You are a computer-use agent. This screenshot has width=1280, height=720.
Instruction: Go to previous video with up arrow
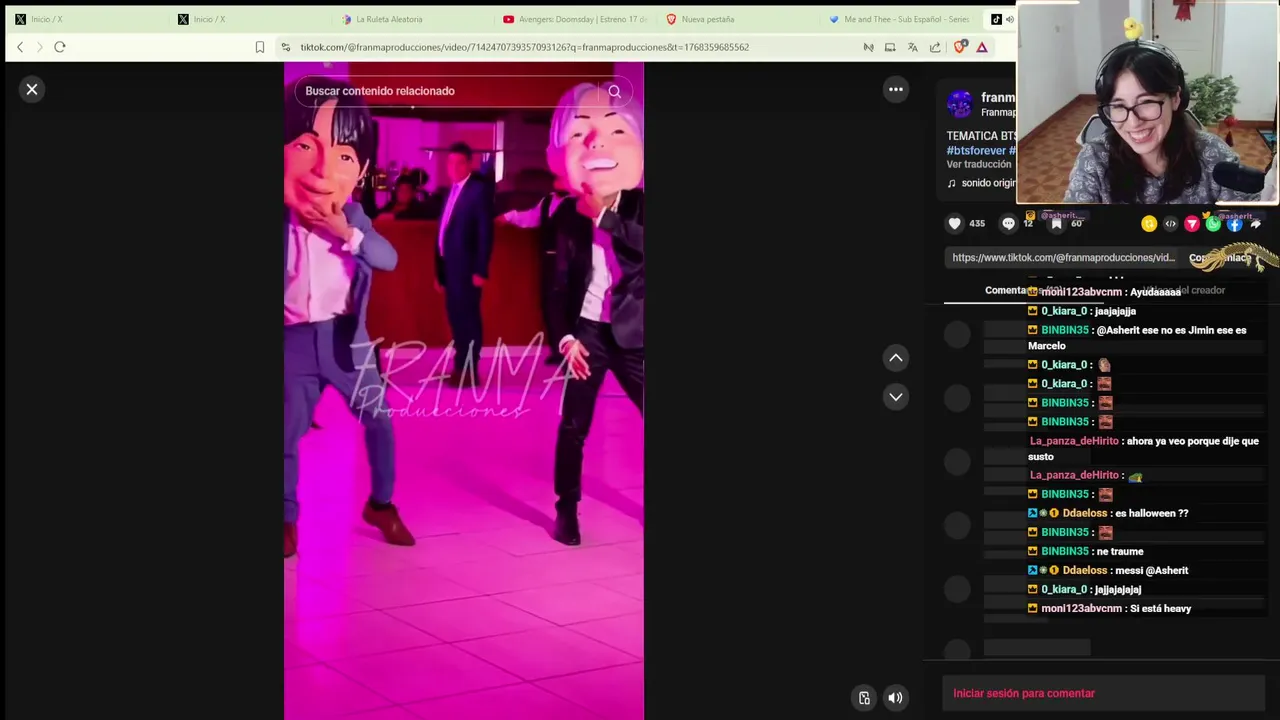tap(896, 358)
